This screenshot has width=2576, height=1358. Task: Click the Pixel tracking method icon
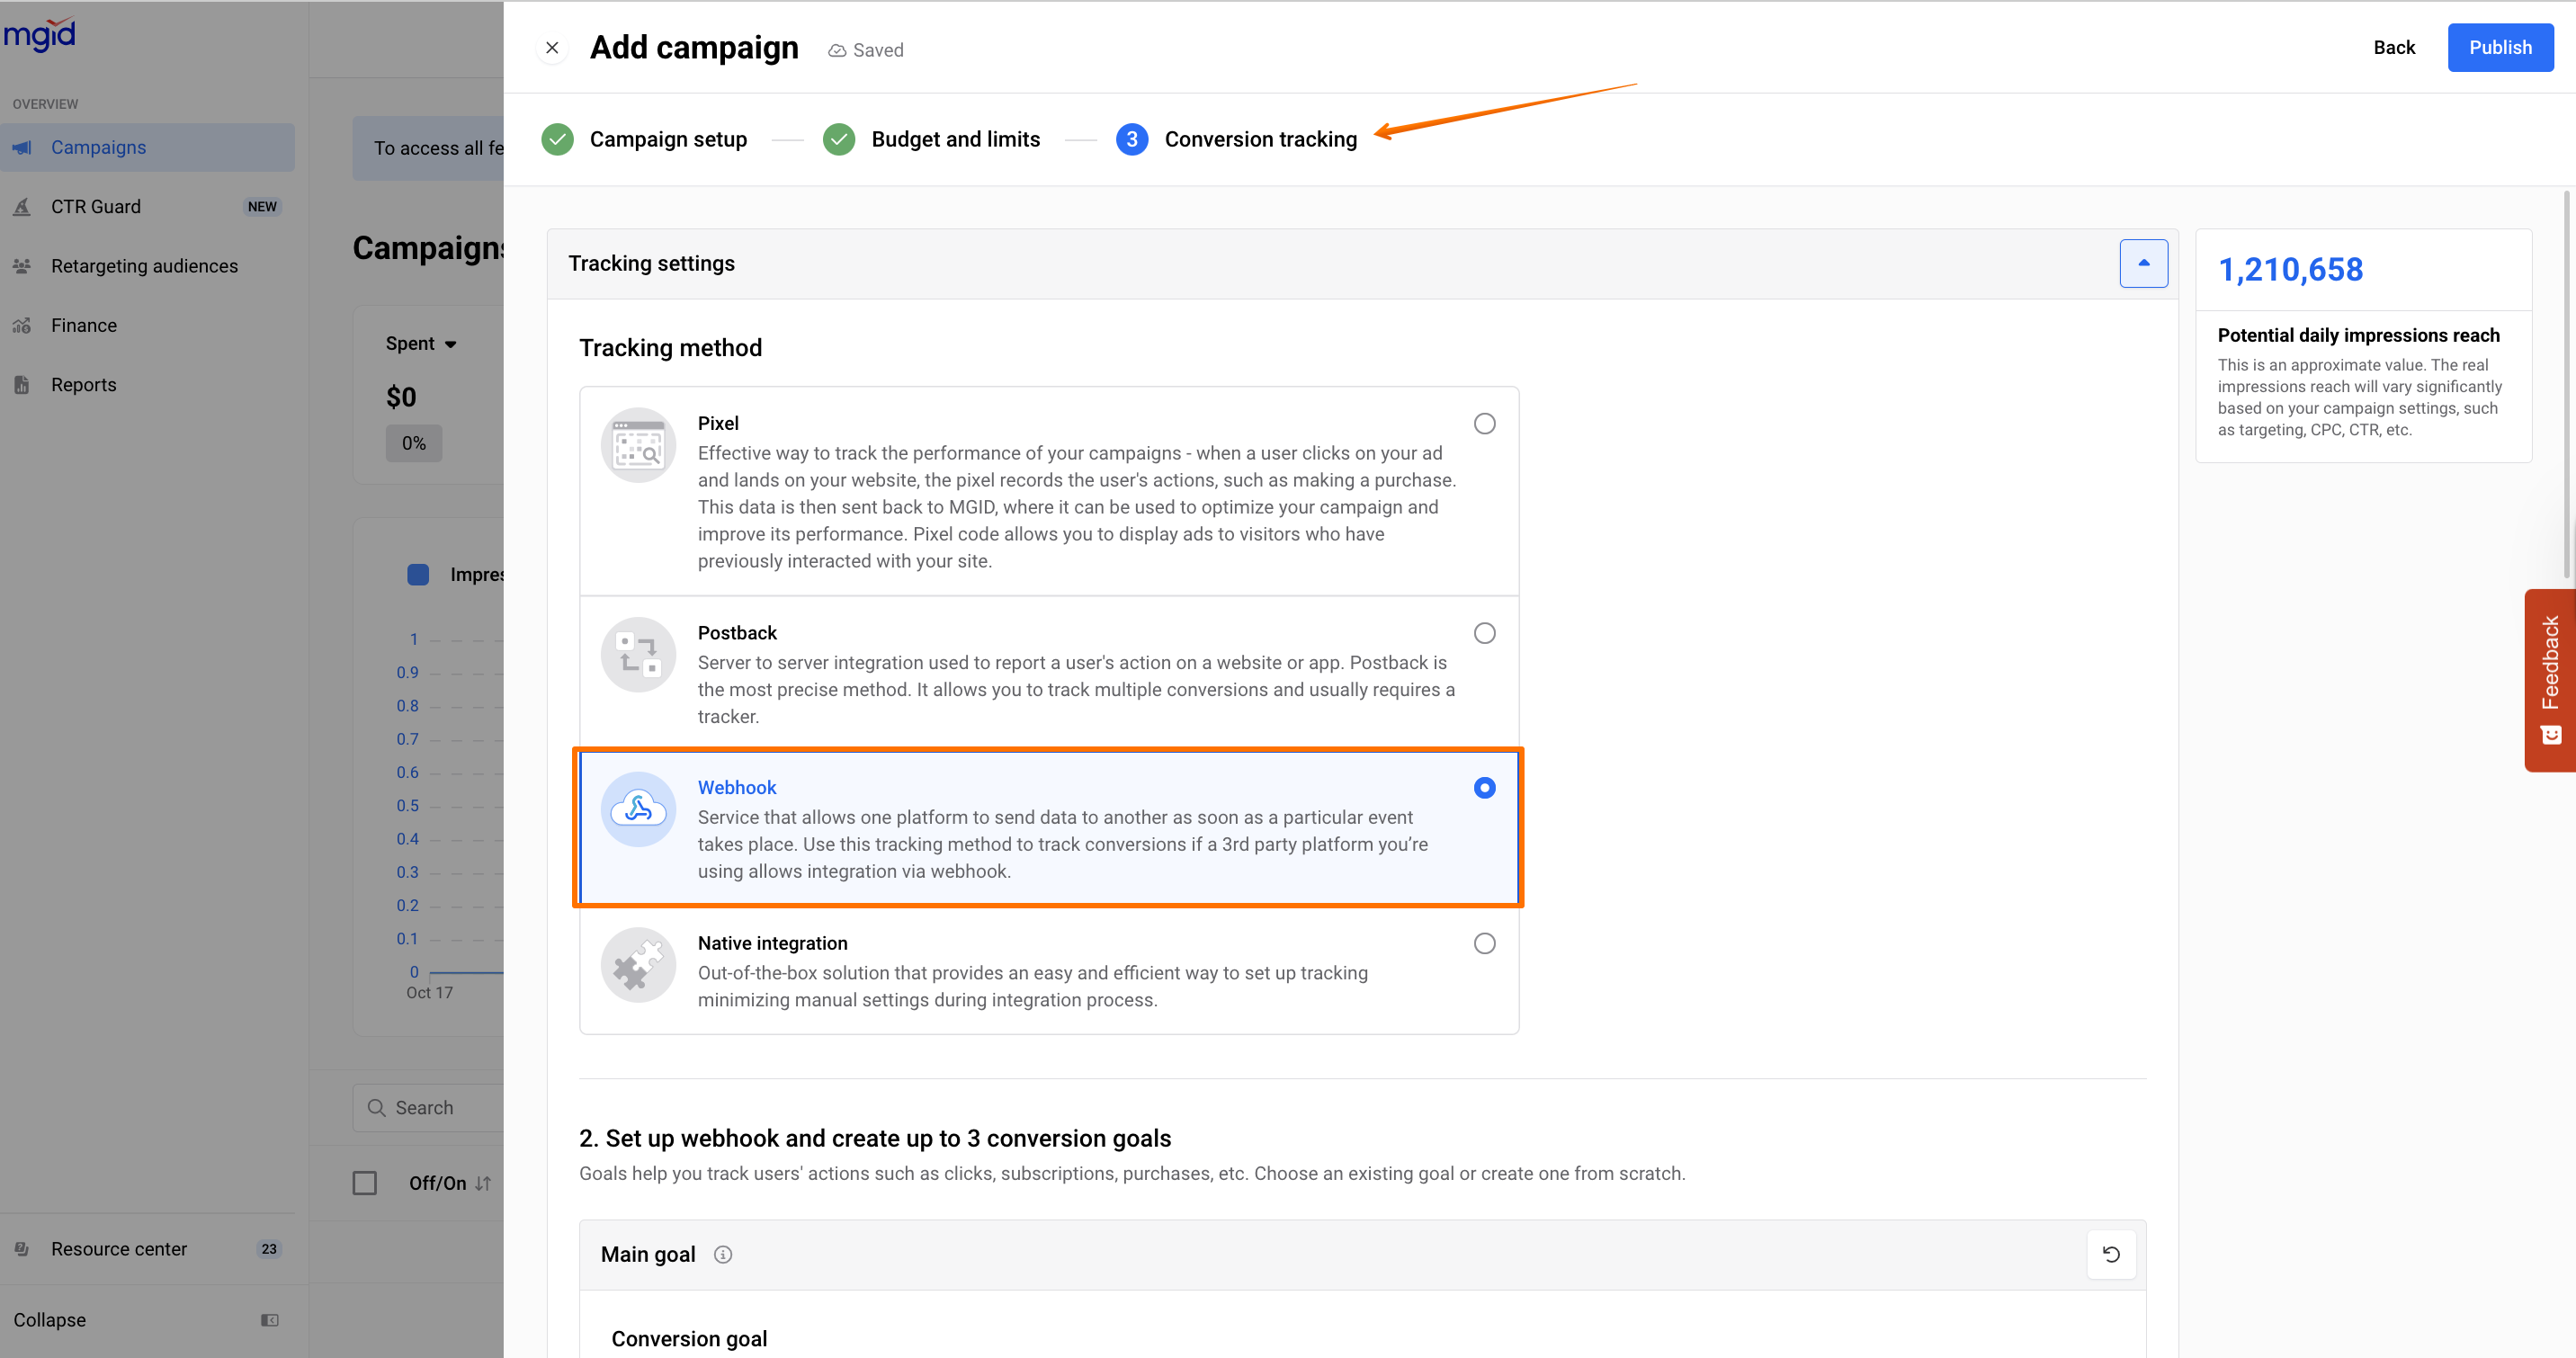pos(638,445)
